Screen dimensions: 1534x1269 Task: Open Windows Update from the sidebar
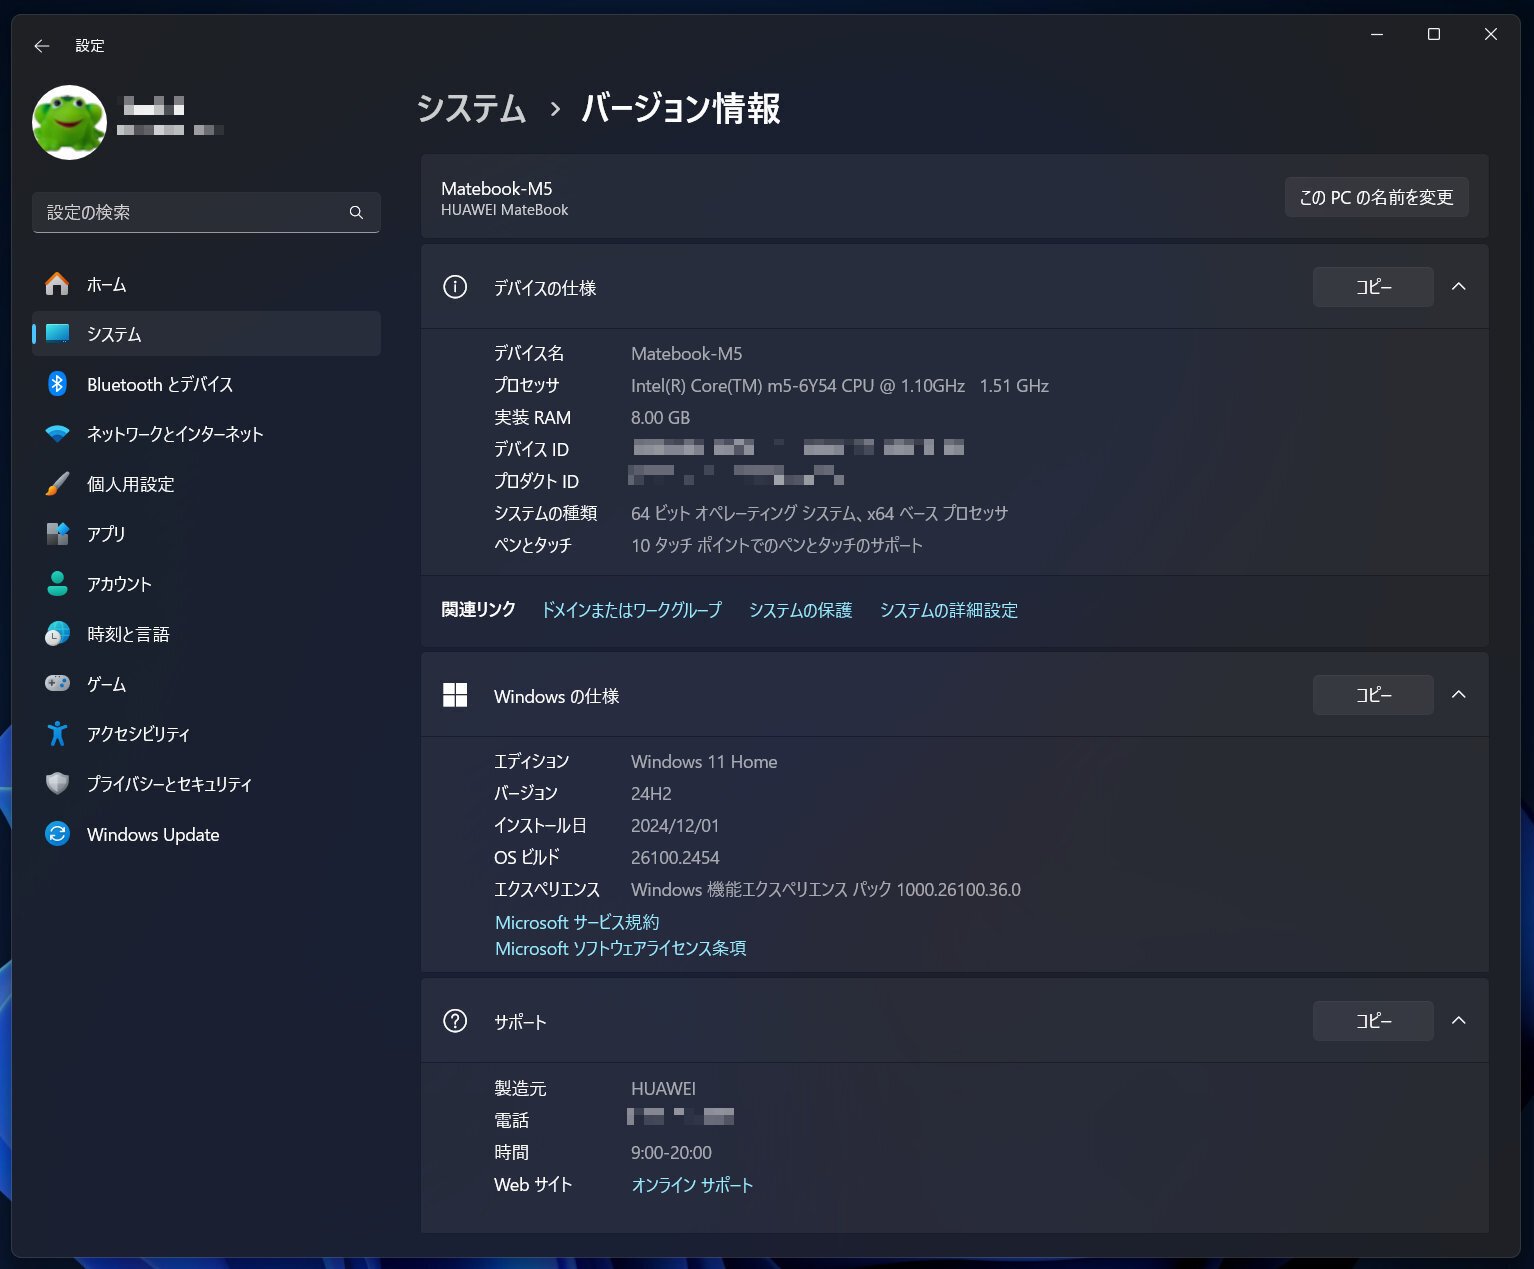tap(152, 834)
